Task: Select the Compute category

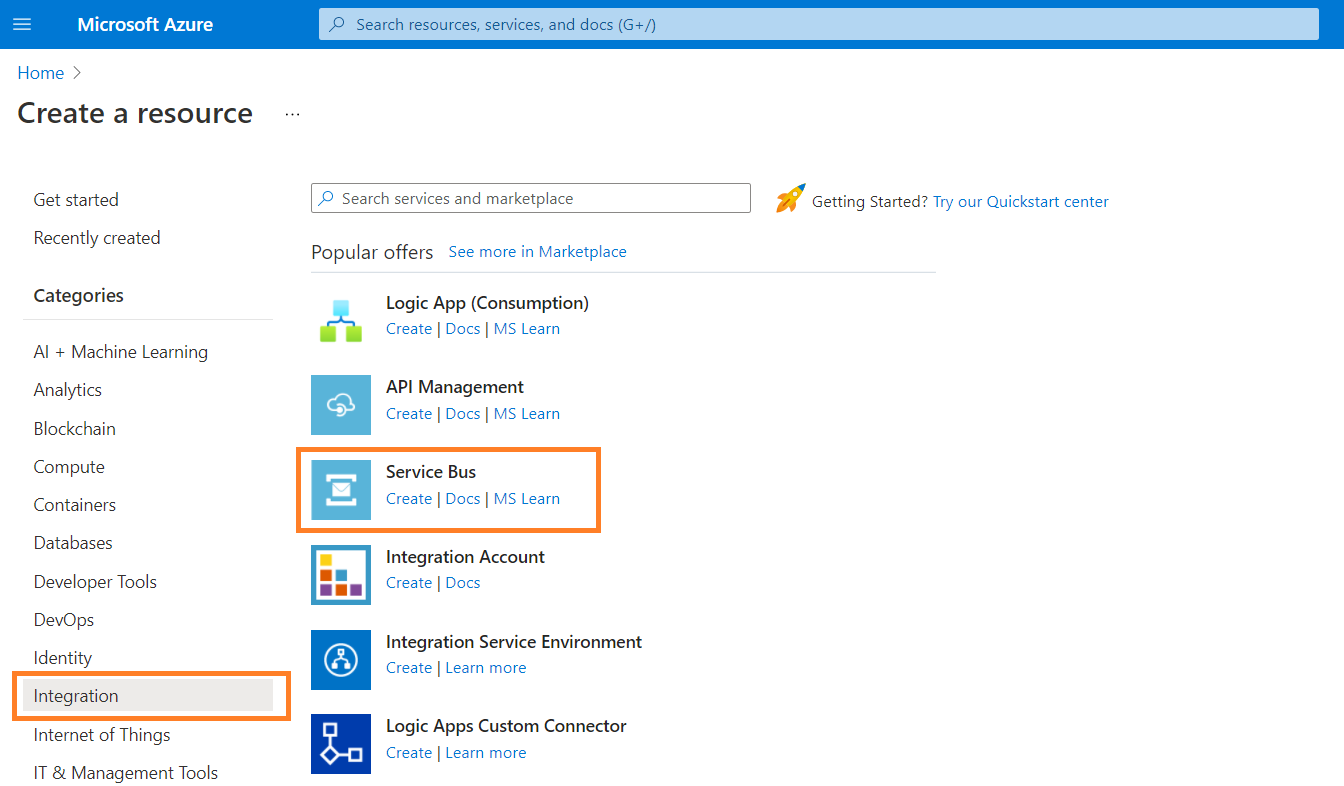Action: coord(69,467)
